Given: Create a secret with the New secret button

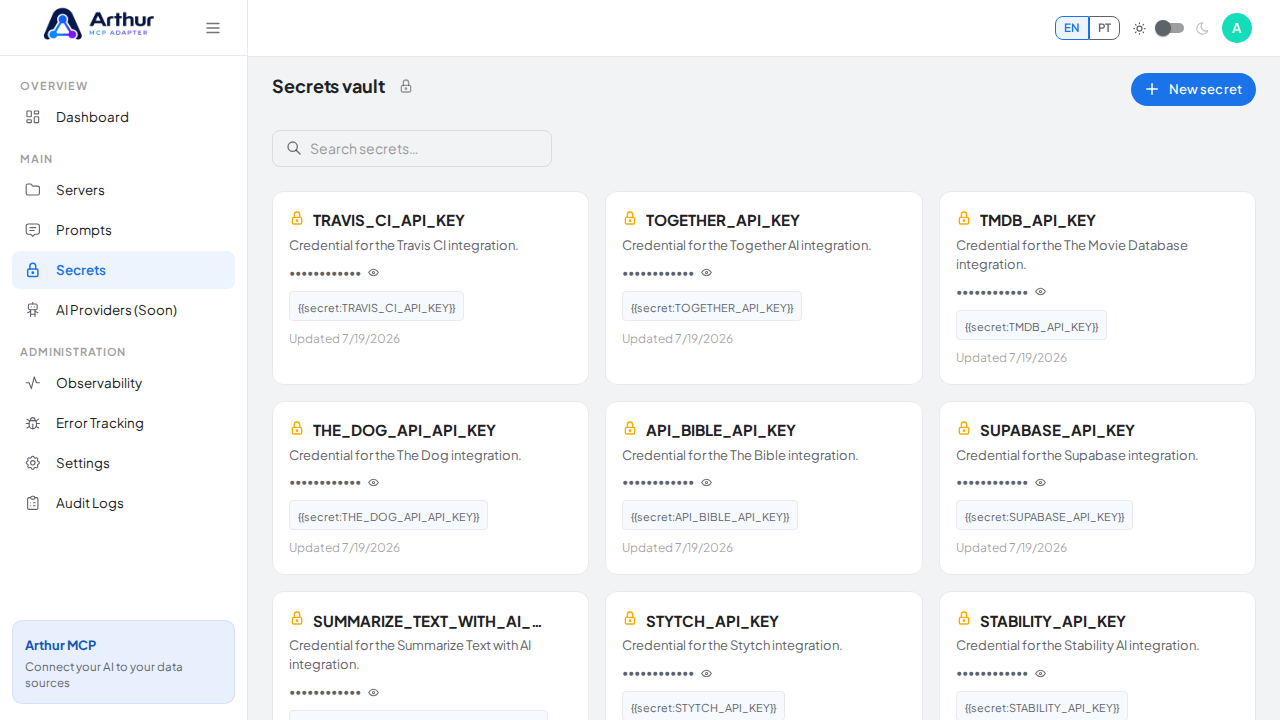Looking at the screenshot, I should tap(1193, 89).
